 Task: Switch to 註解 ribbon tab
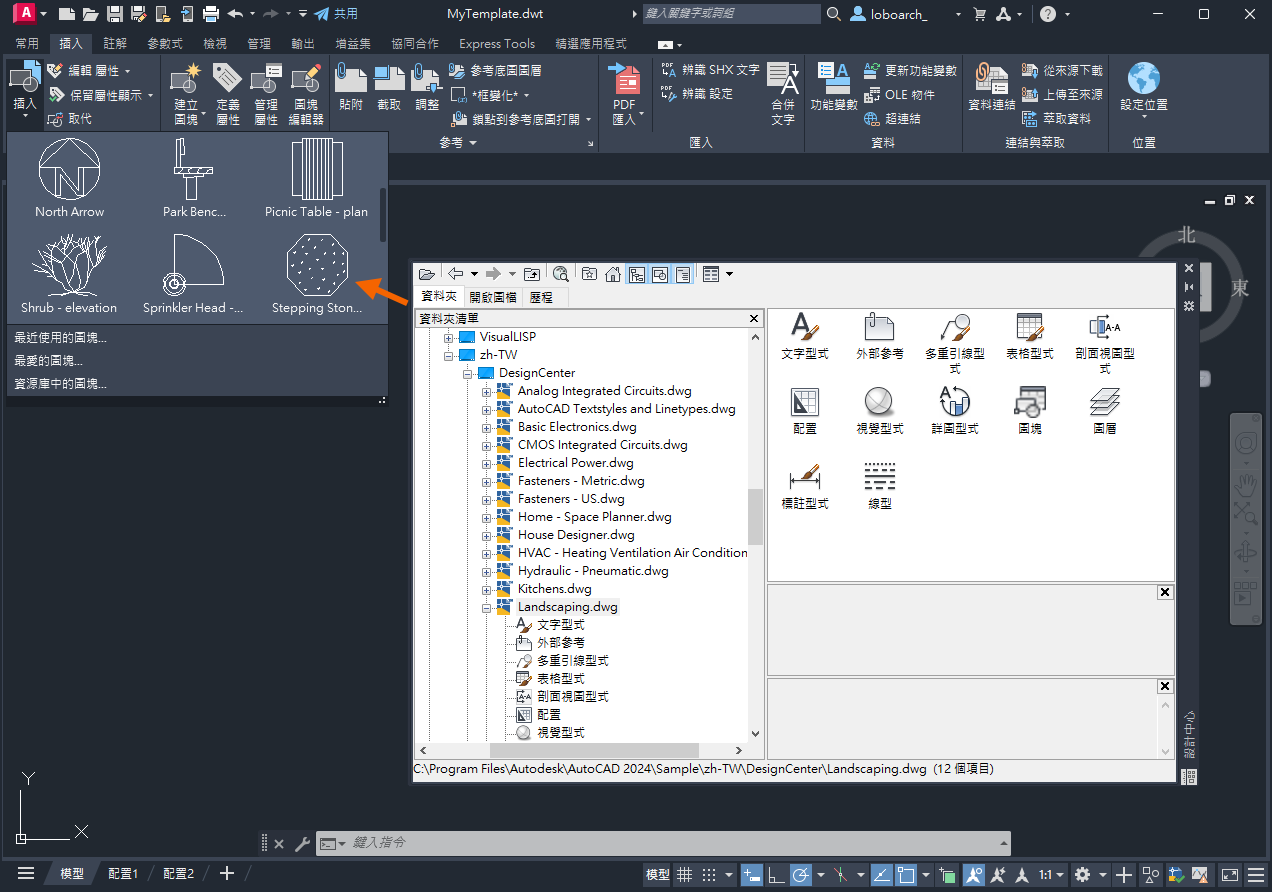pos(115,44)
